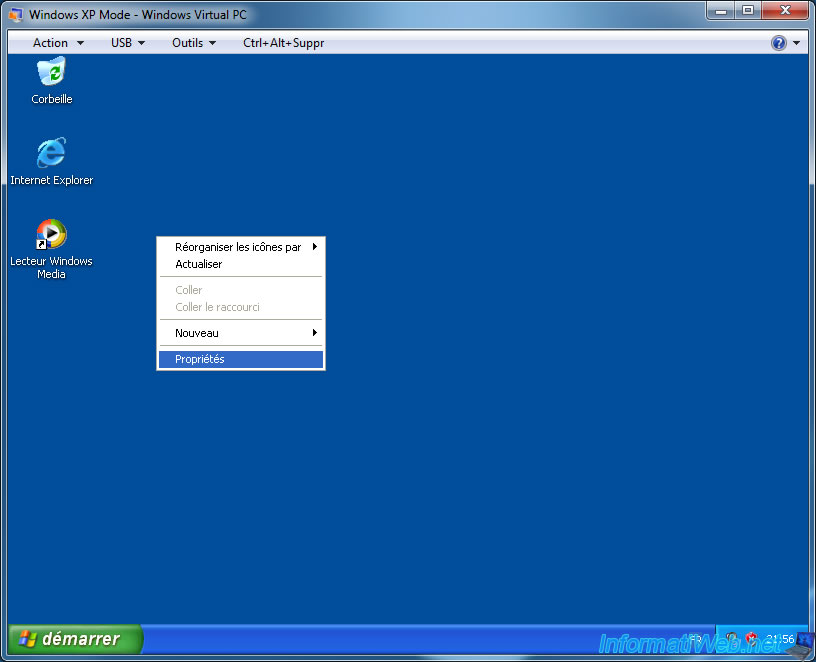Click the FR language indicator in taskbar

pyautogui.click(x=696, y=639)
